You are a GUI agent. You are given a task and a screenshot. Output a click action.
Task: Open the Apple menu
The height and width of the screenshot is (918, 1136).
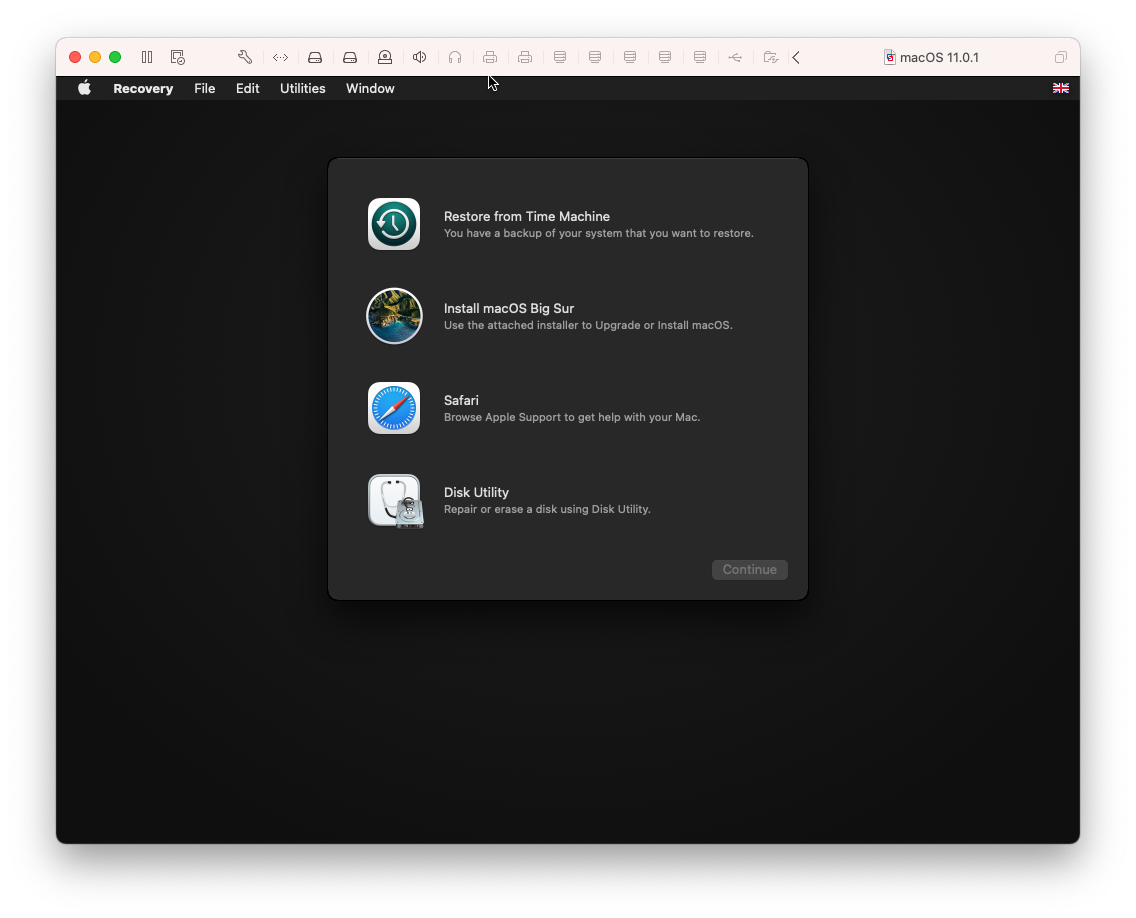click(84, 88)
